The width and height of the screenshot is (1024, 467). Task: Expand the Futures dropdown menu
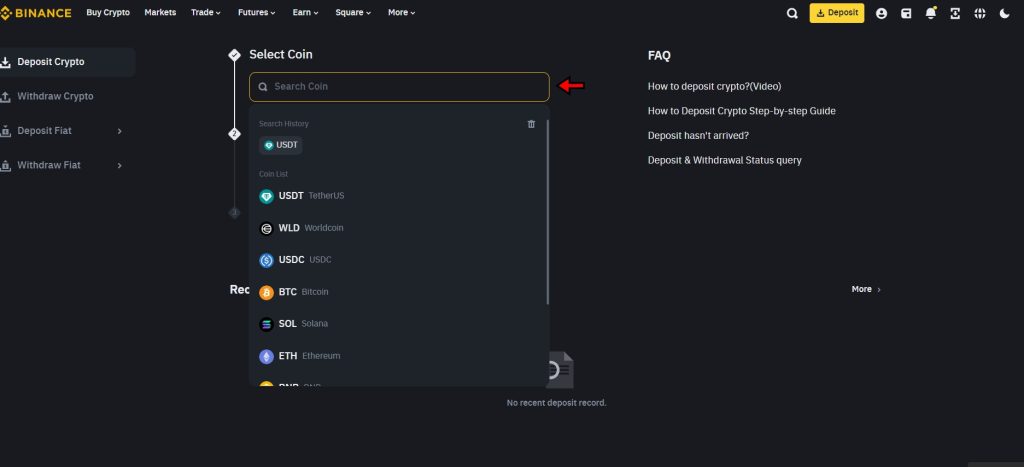[256, 13]
